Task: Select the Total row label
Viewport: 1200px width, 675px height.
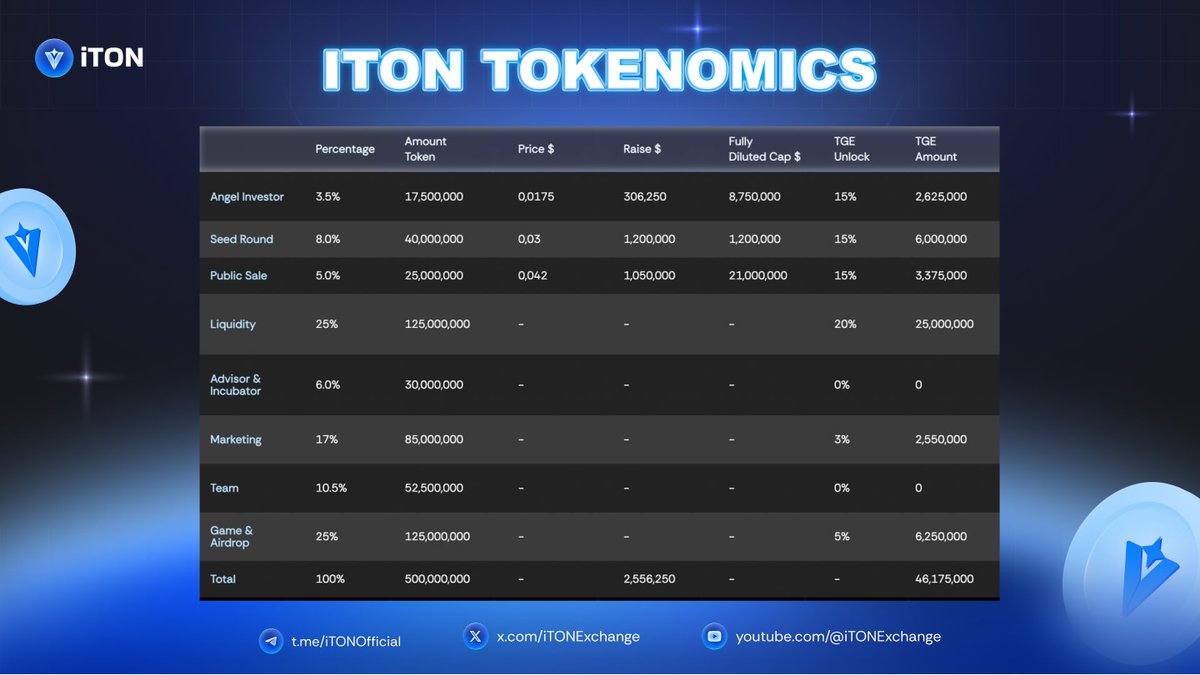Action: (x=223, y=579)
